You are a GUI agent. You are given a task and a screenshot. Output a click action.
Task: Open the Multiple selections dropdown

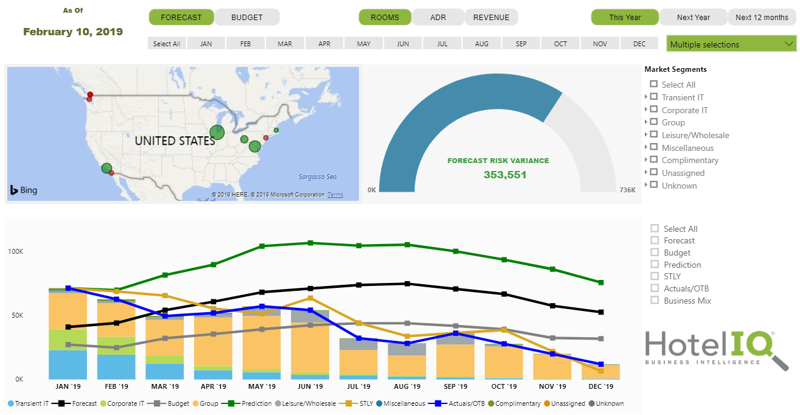click(731, 44)
